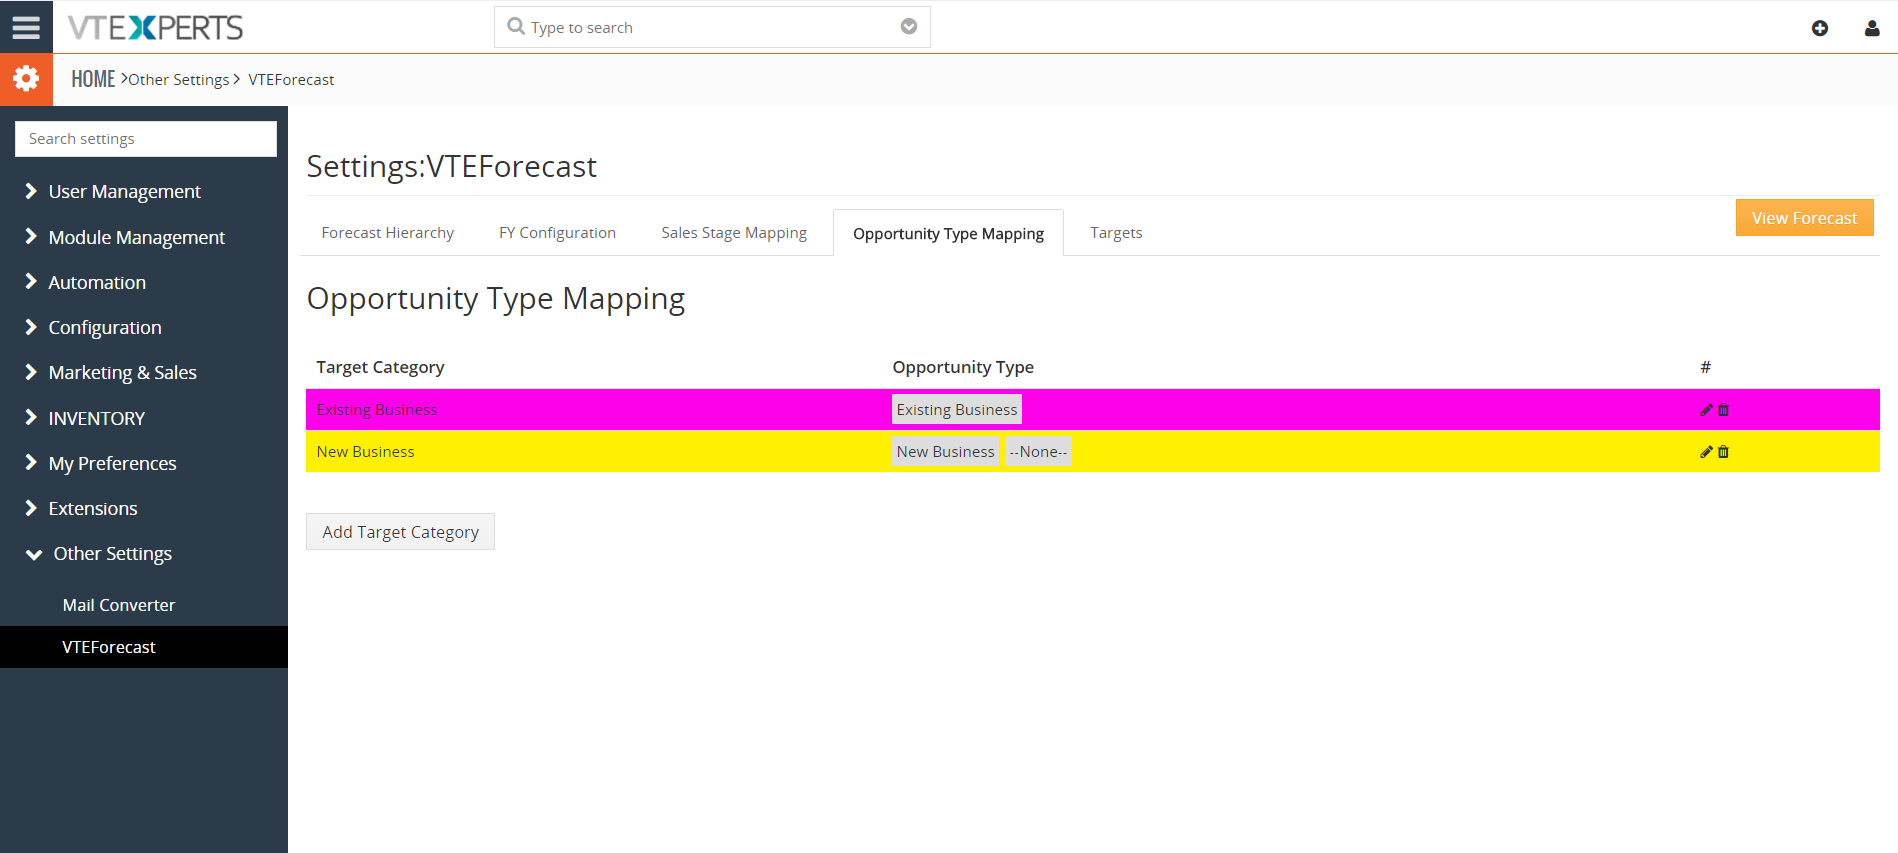Expand INVENTORY section
This screenshot has width=1898, height=853.
click(x=96, y=418)
